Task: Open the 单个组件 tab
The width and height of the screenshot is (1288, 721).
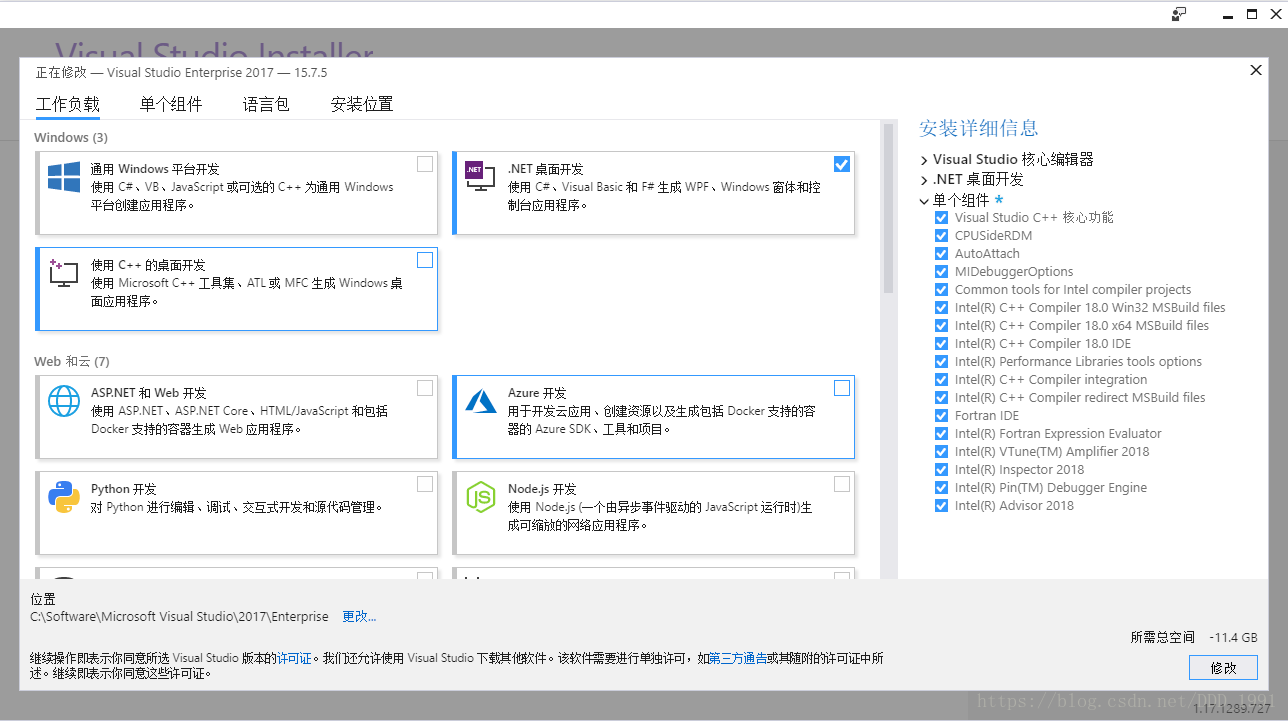Action: tap(171, 104)
